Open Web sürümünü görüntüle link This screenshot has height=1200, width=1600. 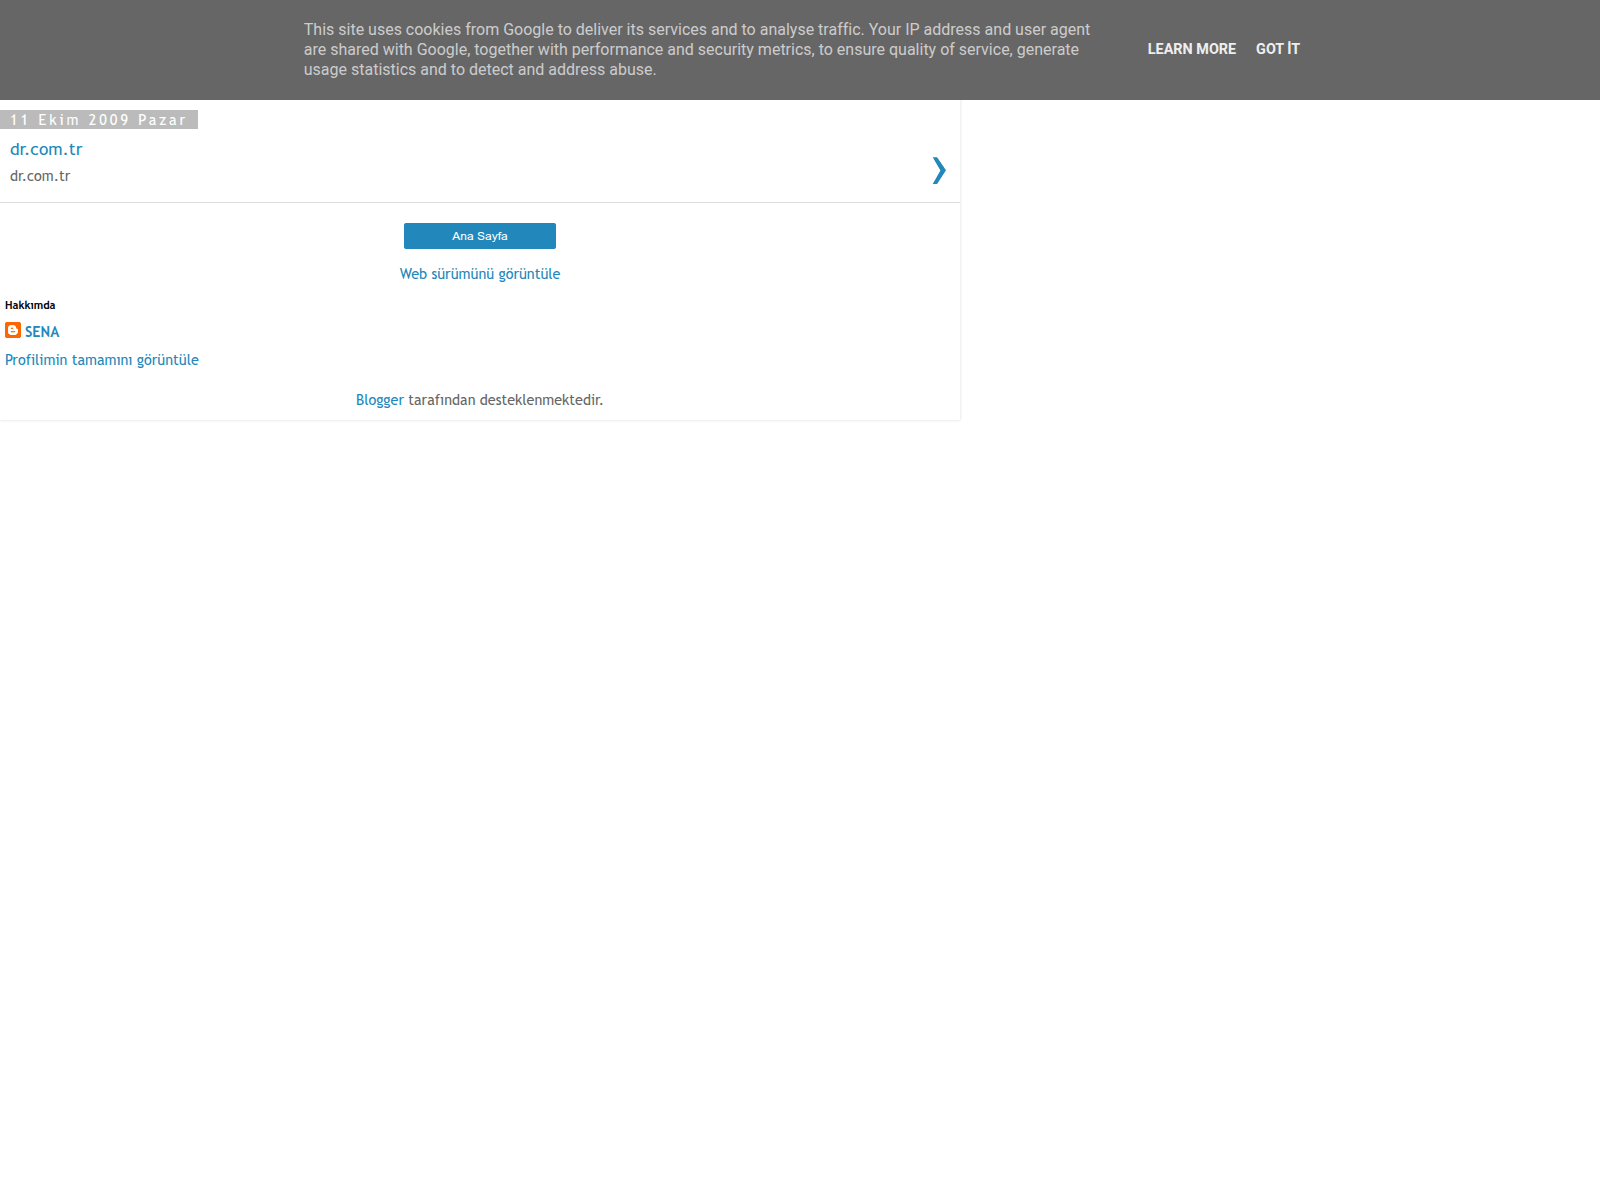click(x=480, y=274)
